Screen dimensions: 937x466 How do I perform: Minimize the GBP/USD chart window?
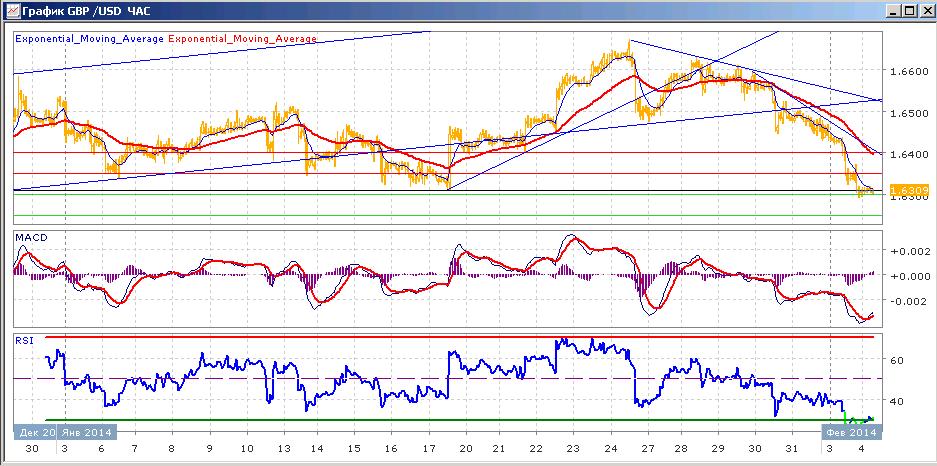click(895, 11)
